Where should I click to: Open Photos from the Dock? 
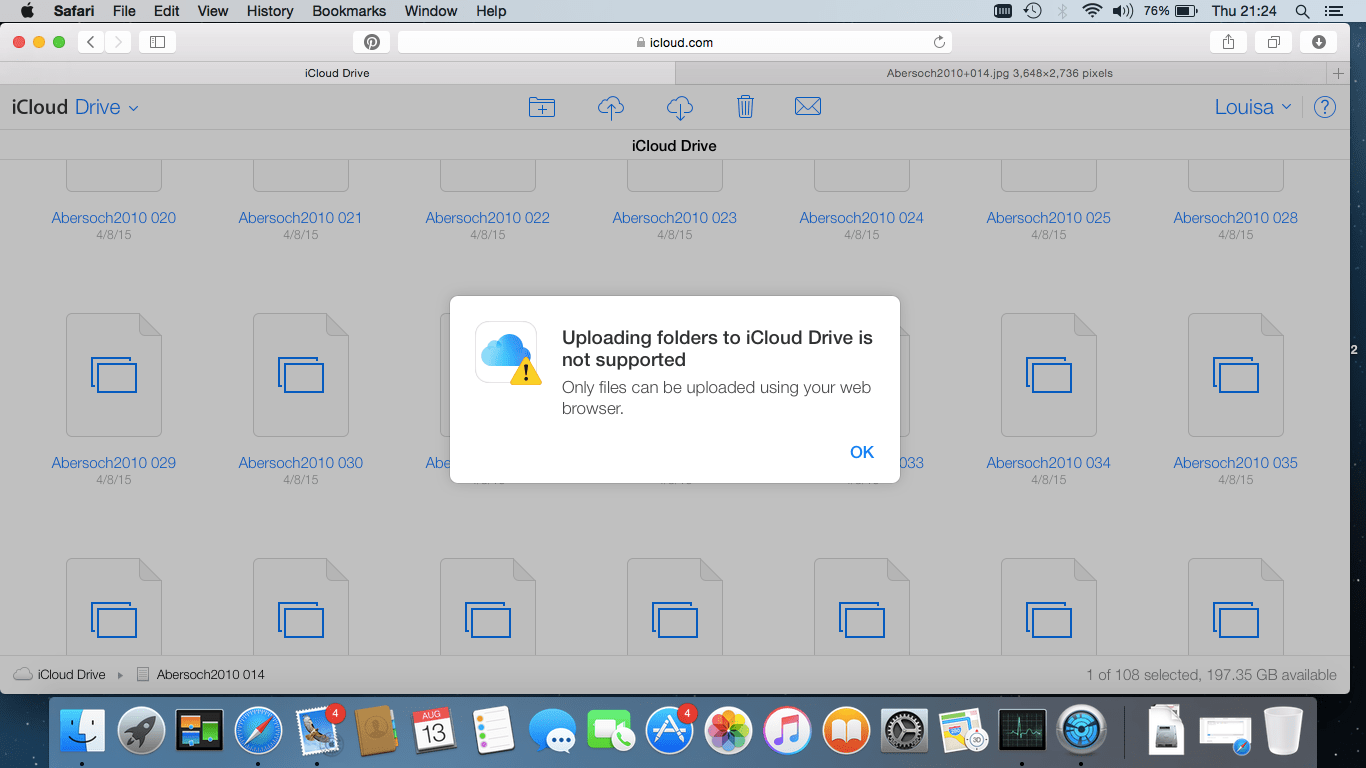(x=728, y=731)
